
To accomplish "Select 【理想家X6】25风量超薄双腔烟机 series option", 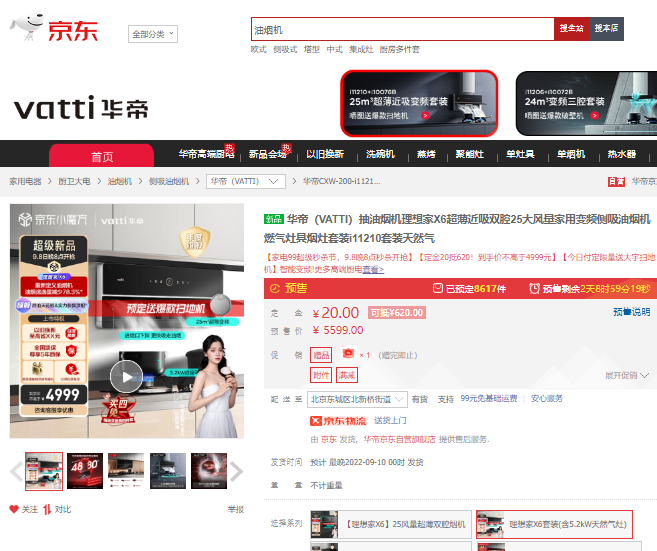I will point(391,524).
